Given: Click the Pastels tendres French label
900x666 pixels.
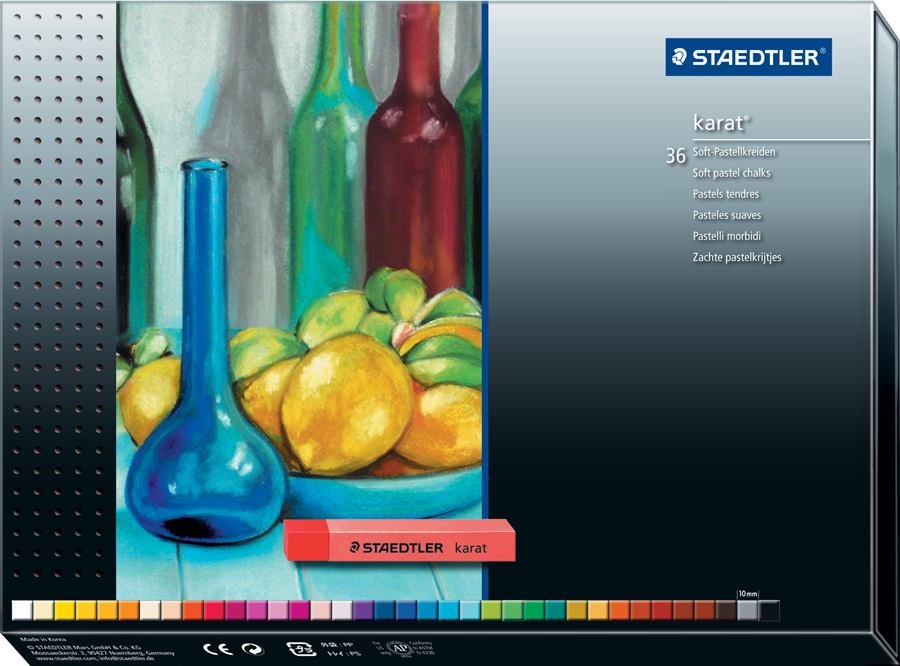Looking at the screenshot, I should [x=726, y=194].
